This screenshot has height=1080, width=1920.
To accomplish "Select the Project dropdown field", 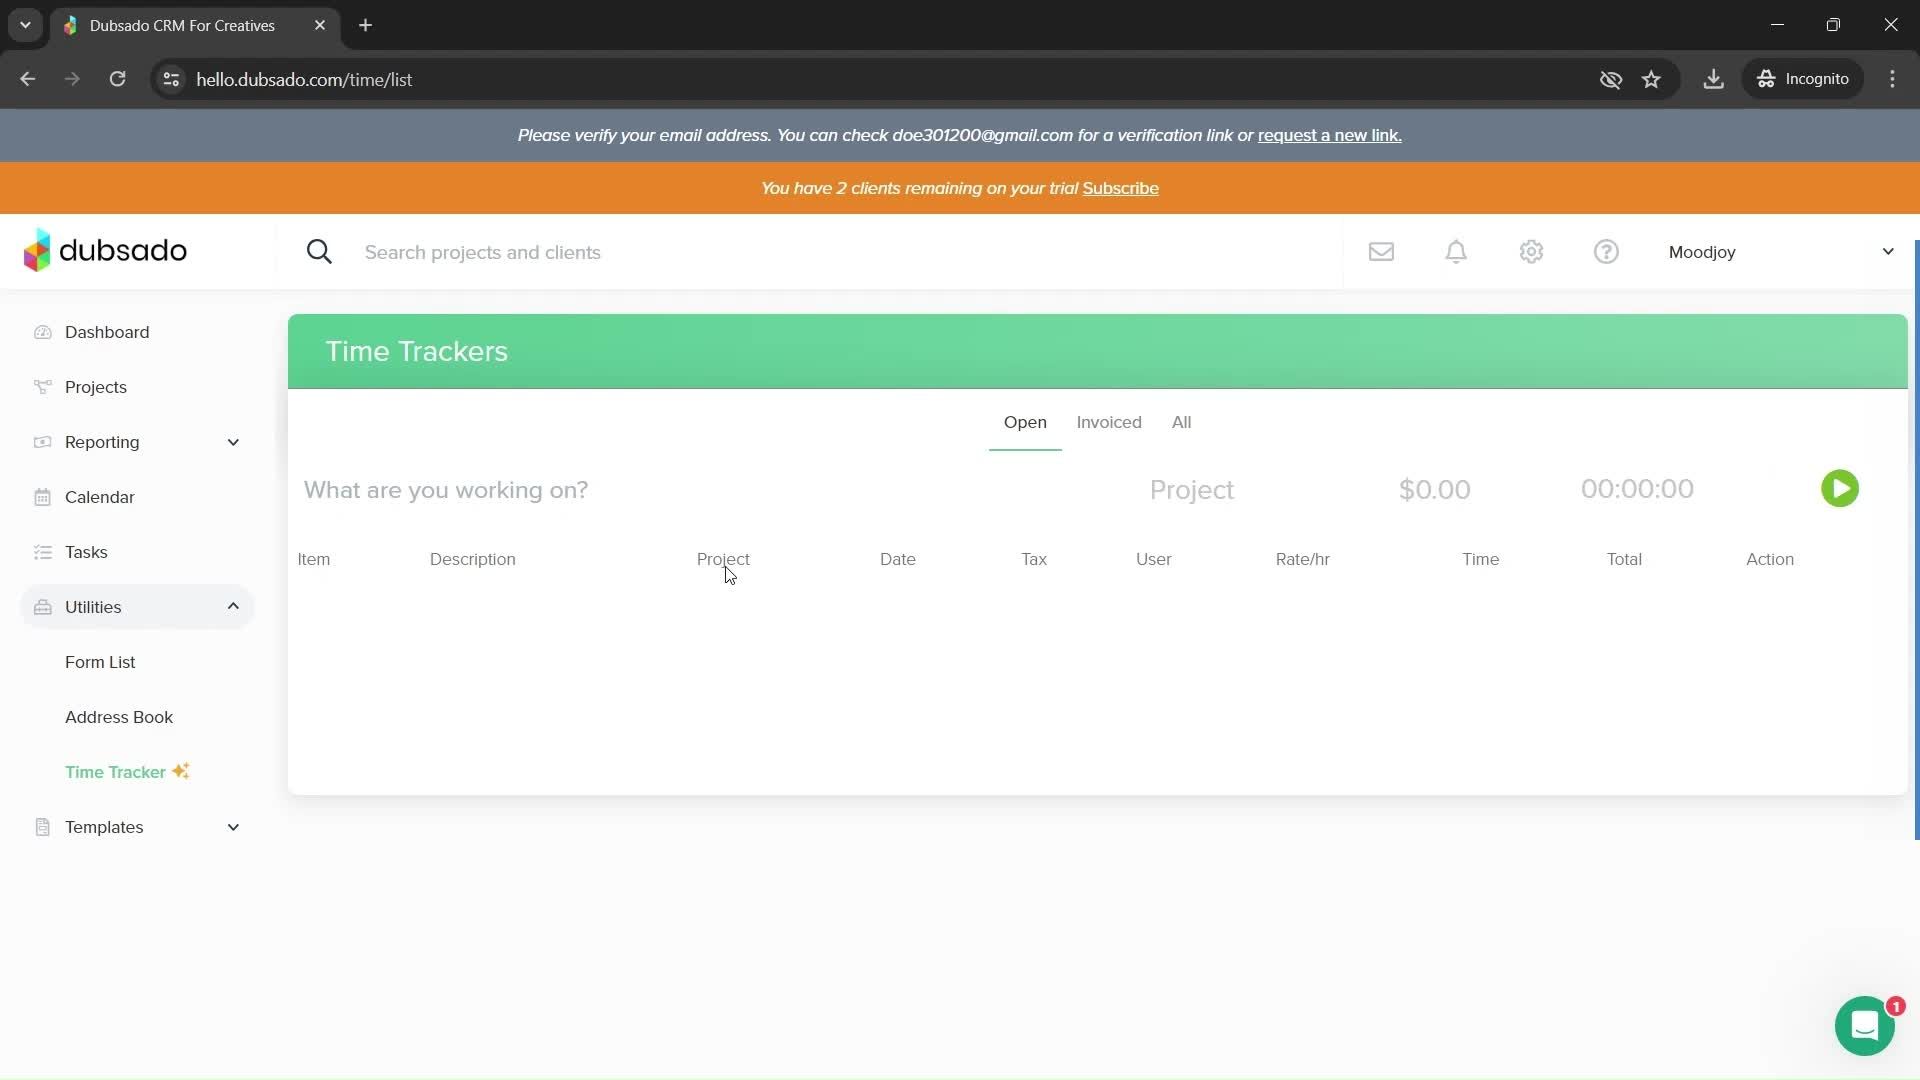I will [x=1191, y=490].
